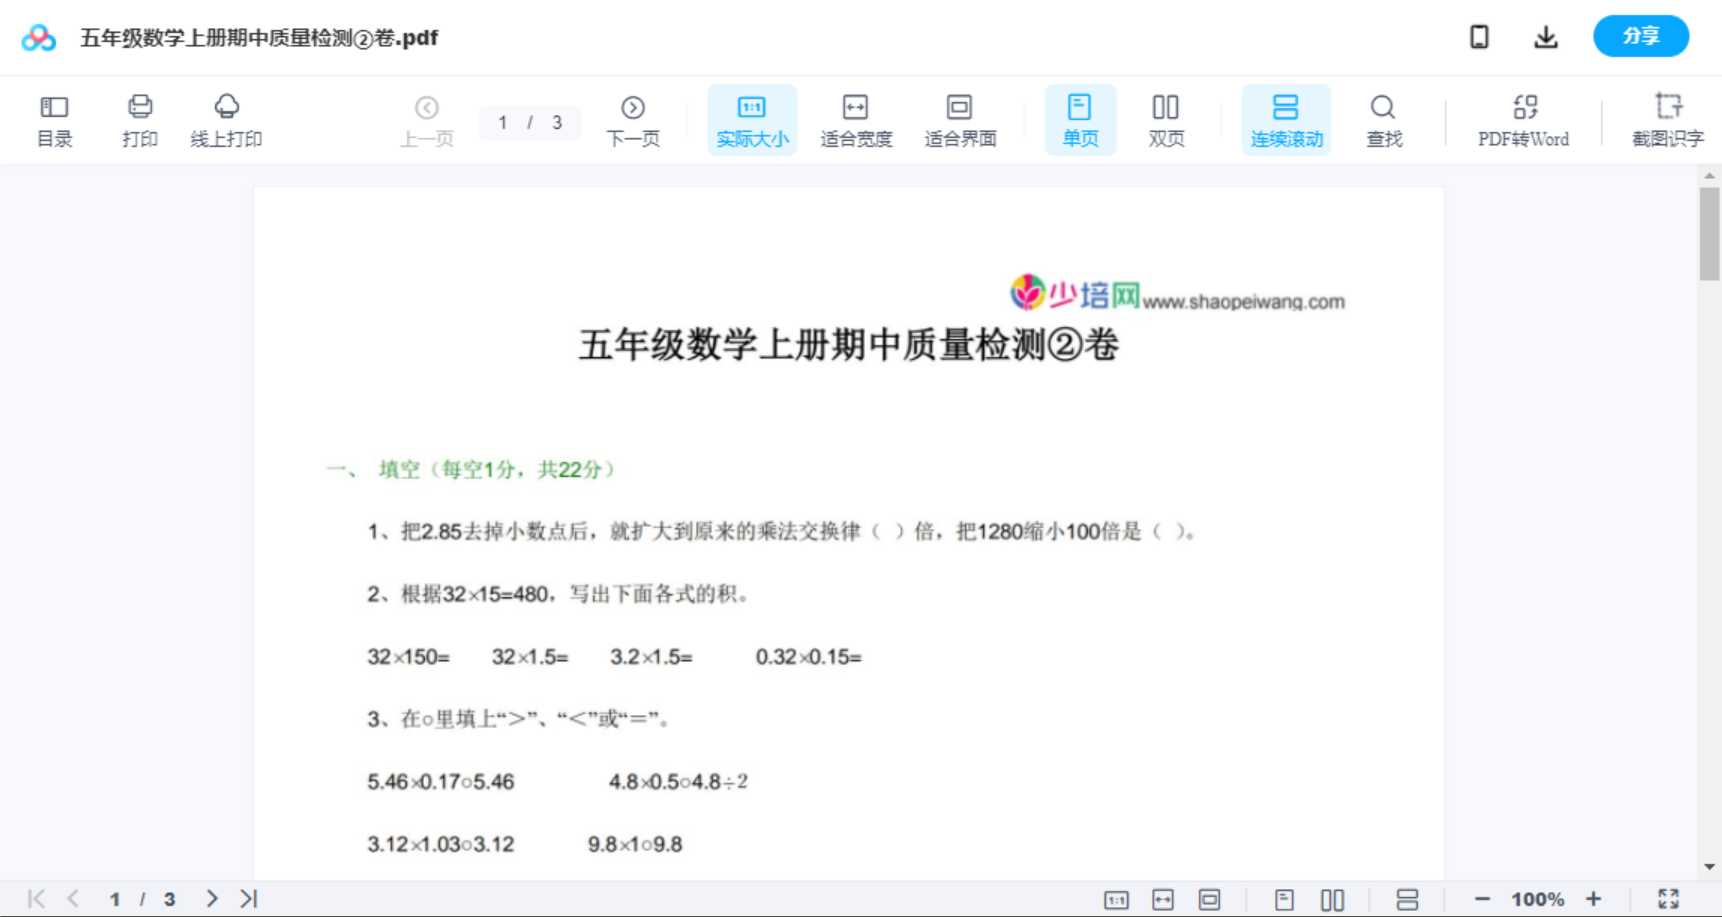1722x917 pixels.
Task: Download the PDF file
Action: tap(1546, 36)
